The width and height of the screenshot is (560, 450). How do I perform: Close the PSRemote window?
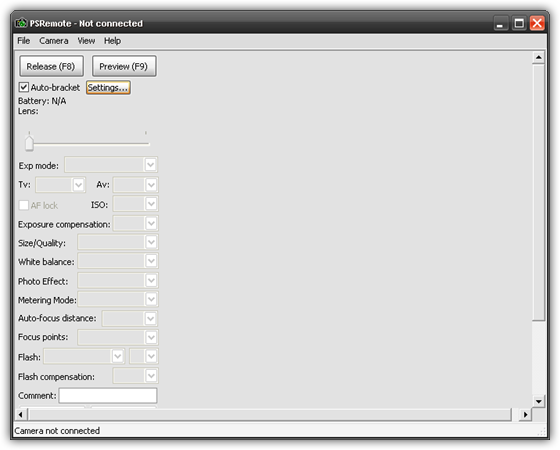(537, 24)
